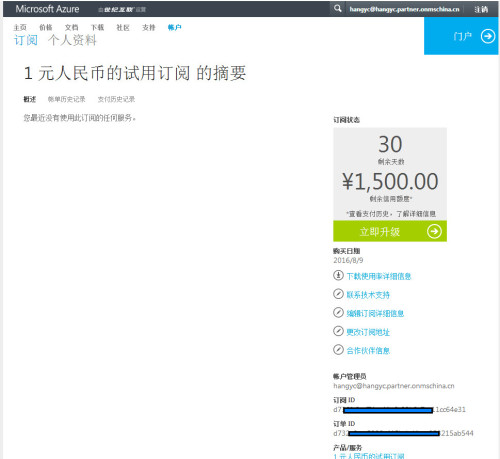Open the 文档 documentation menu item
500x459 pixels.
click(x=71, y=27)
